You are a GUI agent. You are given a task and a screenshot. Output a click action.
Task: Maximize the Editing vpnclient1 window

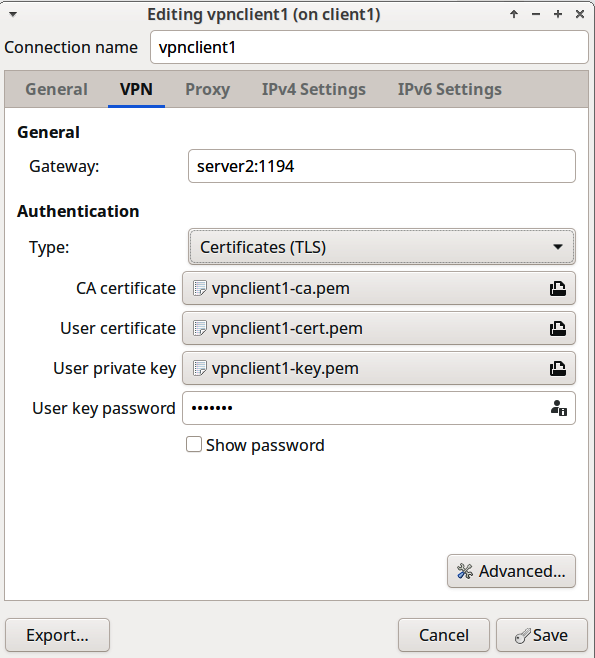point(558,14)
